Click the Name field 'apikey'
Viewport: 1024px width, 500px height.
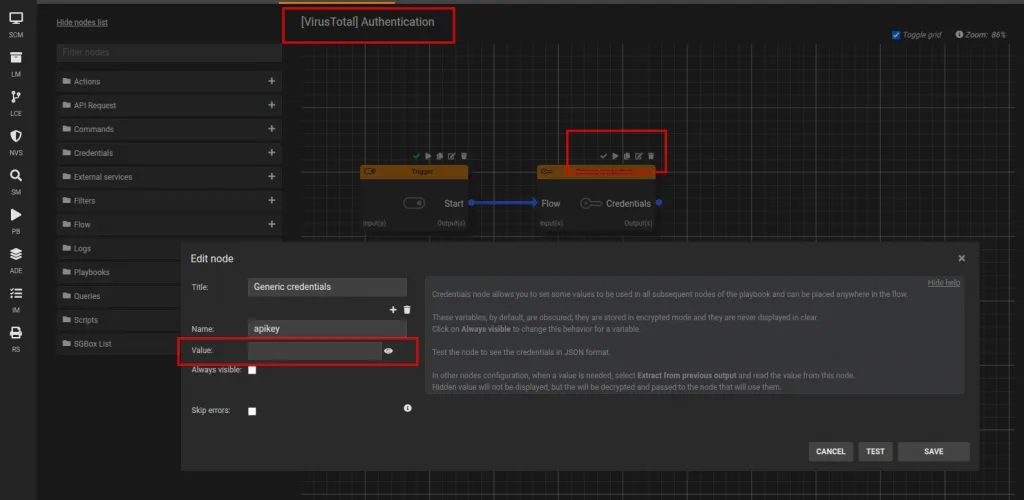click(327, 329)
